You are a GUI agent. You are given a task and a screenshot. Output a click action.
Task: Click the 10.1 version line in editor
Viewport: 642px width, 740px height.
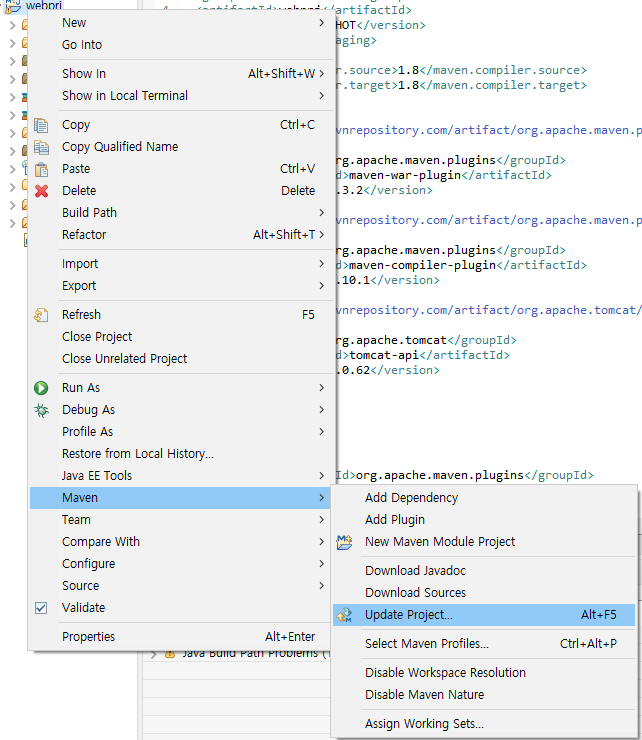388,280
